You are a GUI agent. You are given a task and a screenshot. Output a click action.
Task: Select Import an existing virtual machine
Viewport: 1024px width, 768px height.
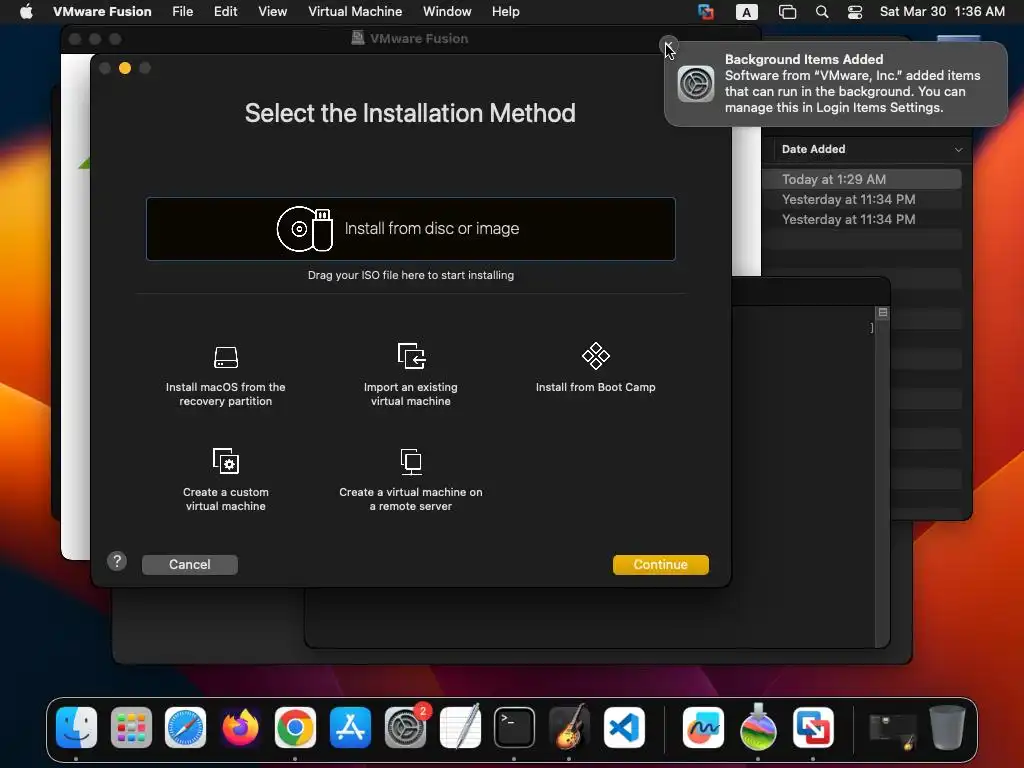click(x=411, y=376)
